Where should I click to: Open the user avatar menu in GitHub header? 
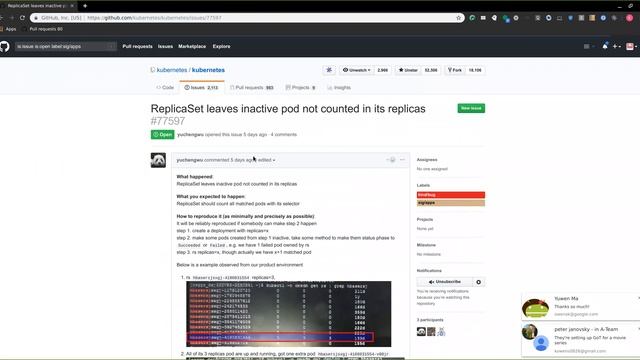coord(631,47)
